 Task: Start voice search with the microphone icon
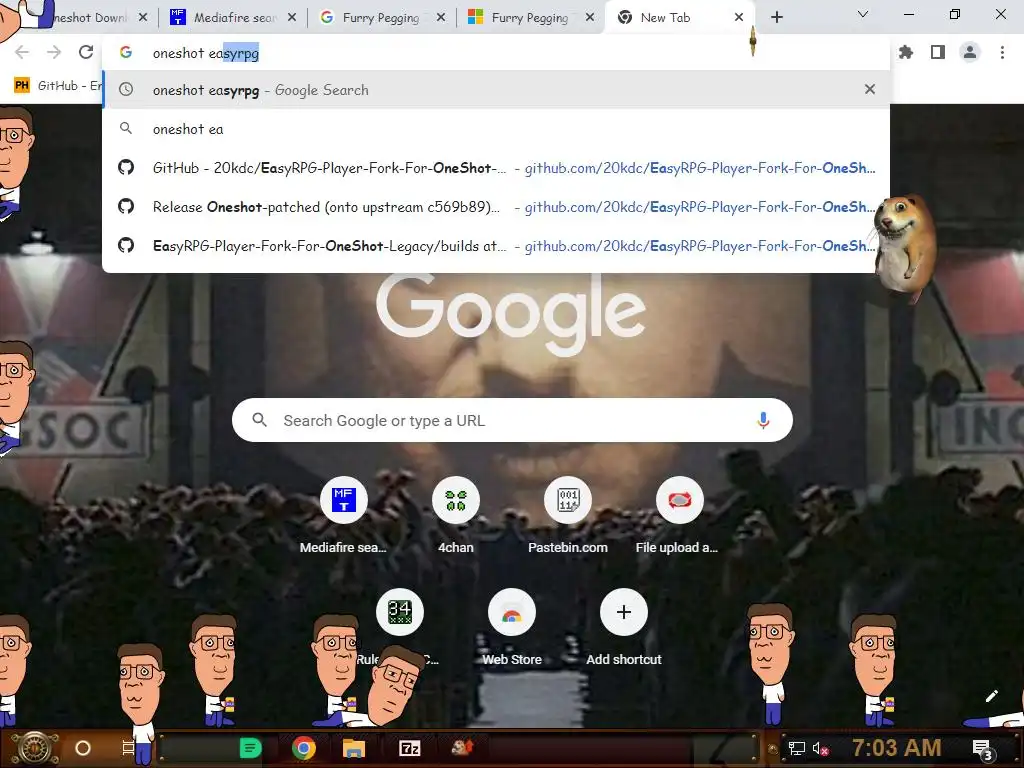(763, 420)
